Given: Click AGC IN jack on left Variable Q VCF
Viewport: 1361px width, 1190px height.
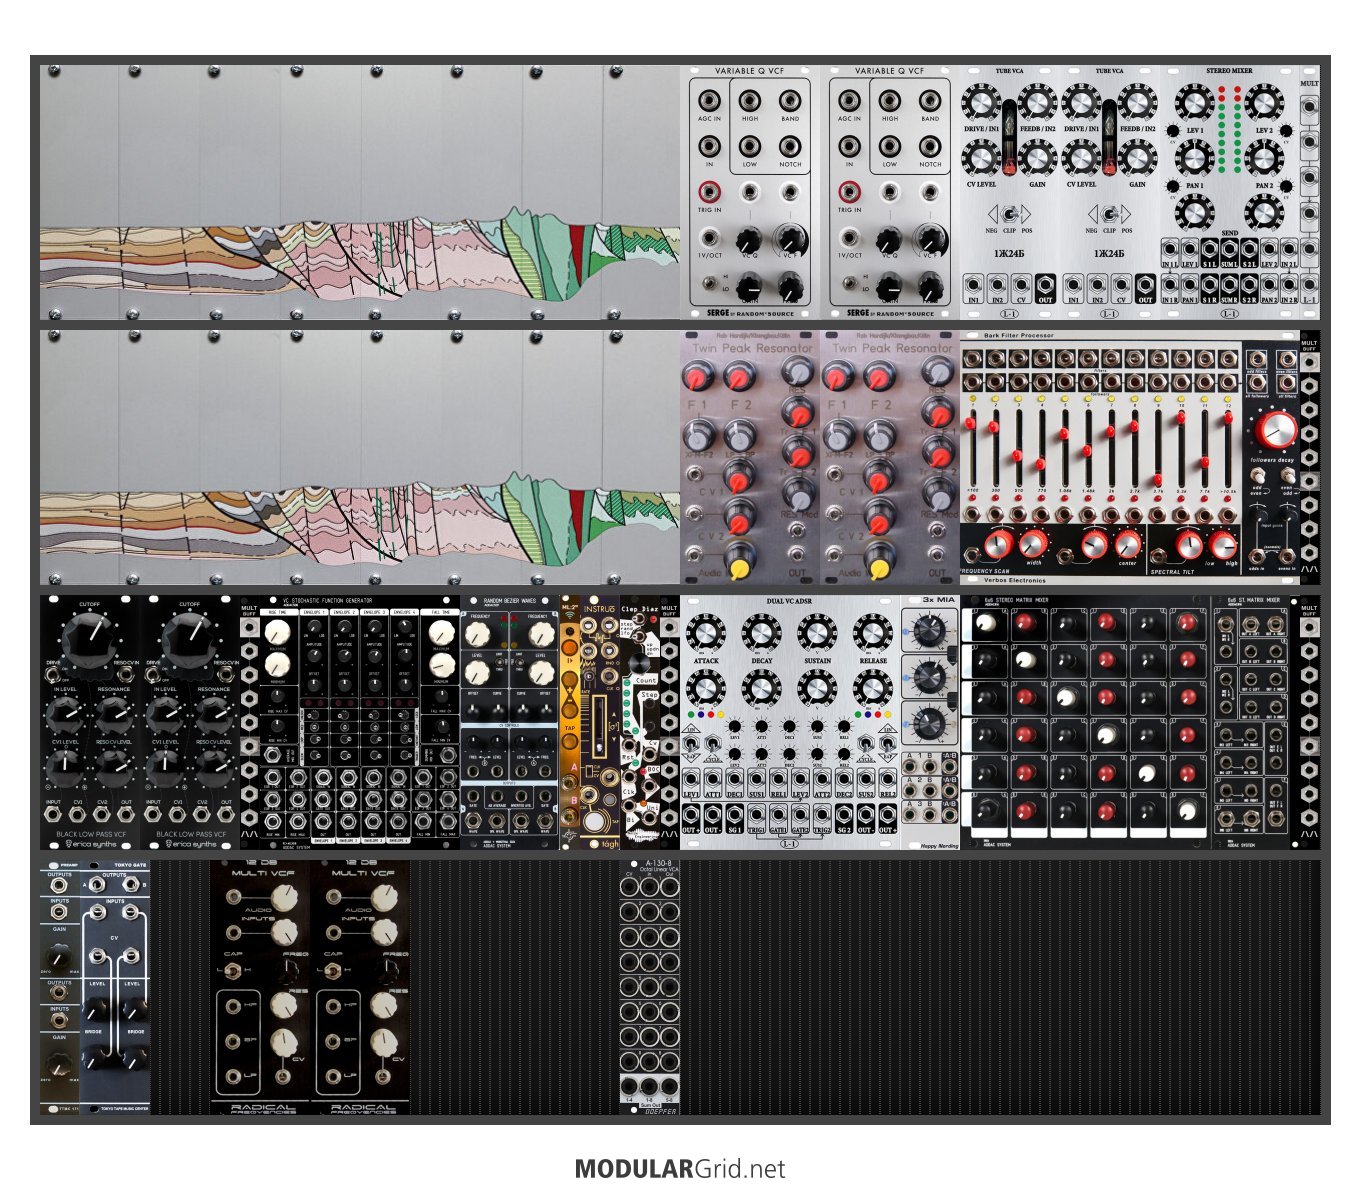Looking at the screenshot, I should point(709,101).
